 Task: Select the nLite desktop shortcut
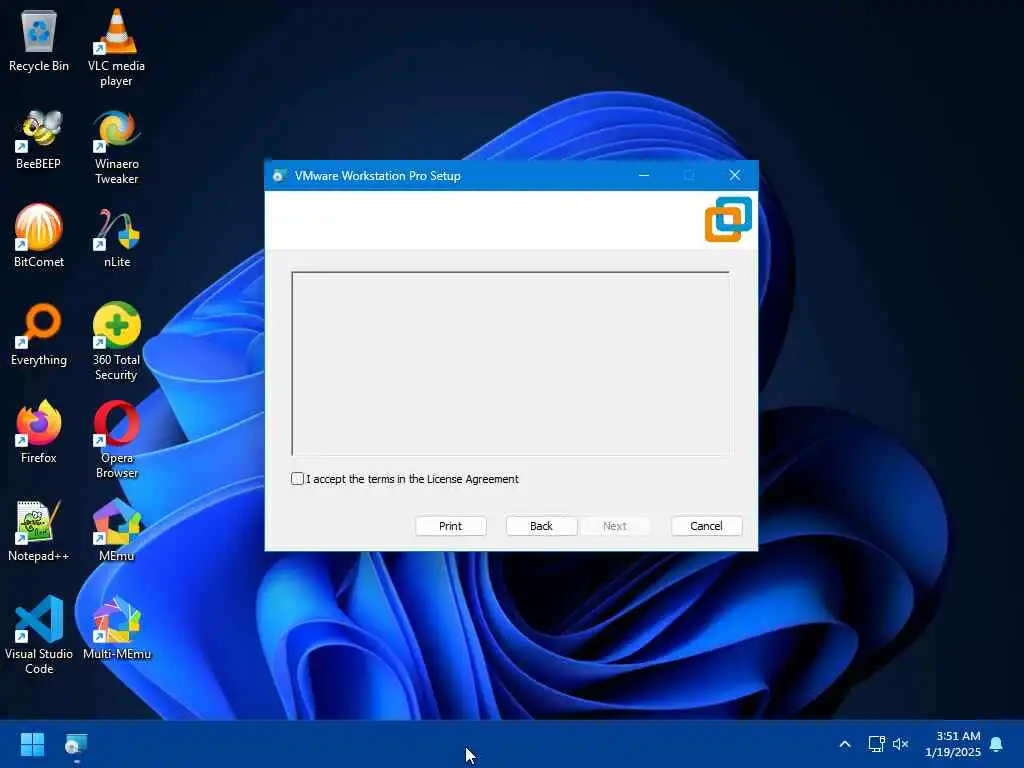[x=116, y=238]
